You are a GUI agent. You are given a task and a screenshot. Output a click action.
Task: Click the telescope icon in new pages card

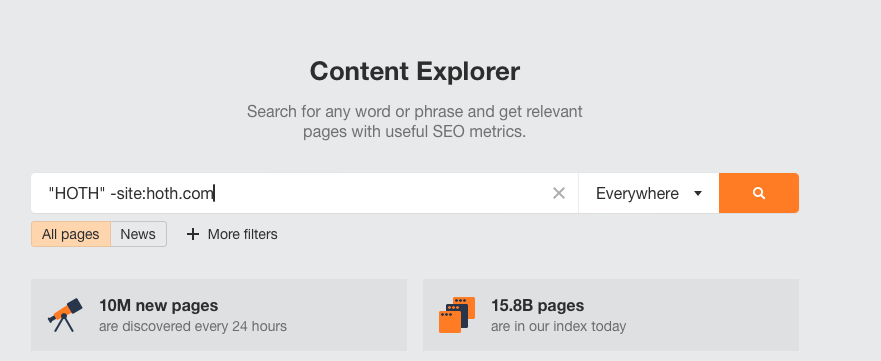[x=65, y=315]
